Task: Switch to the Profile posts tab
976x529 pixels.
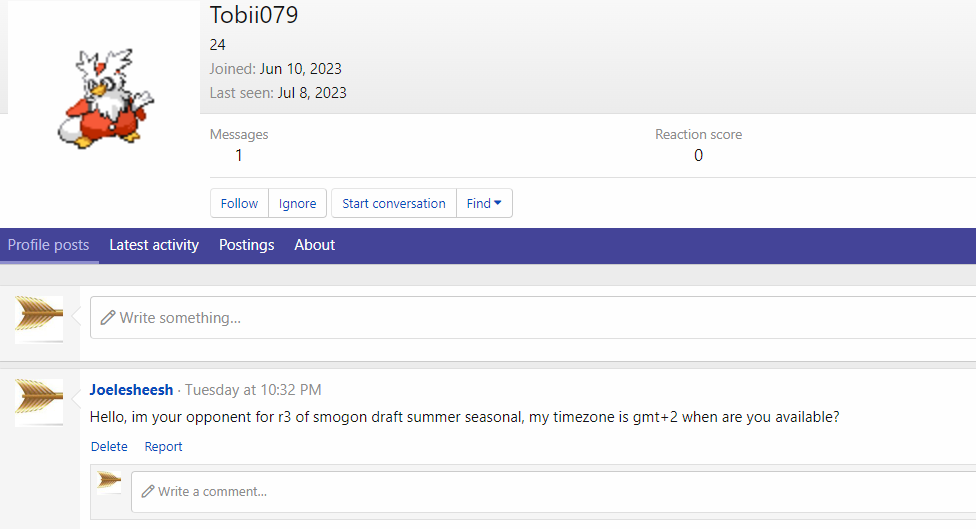Action: pos(49,245)
